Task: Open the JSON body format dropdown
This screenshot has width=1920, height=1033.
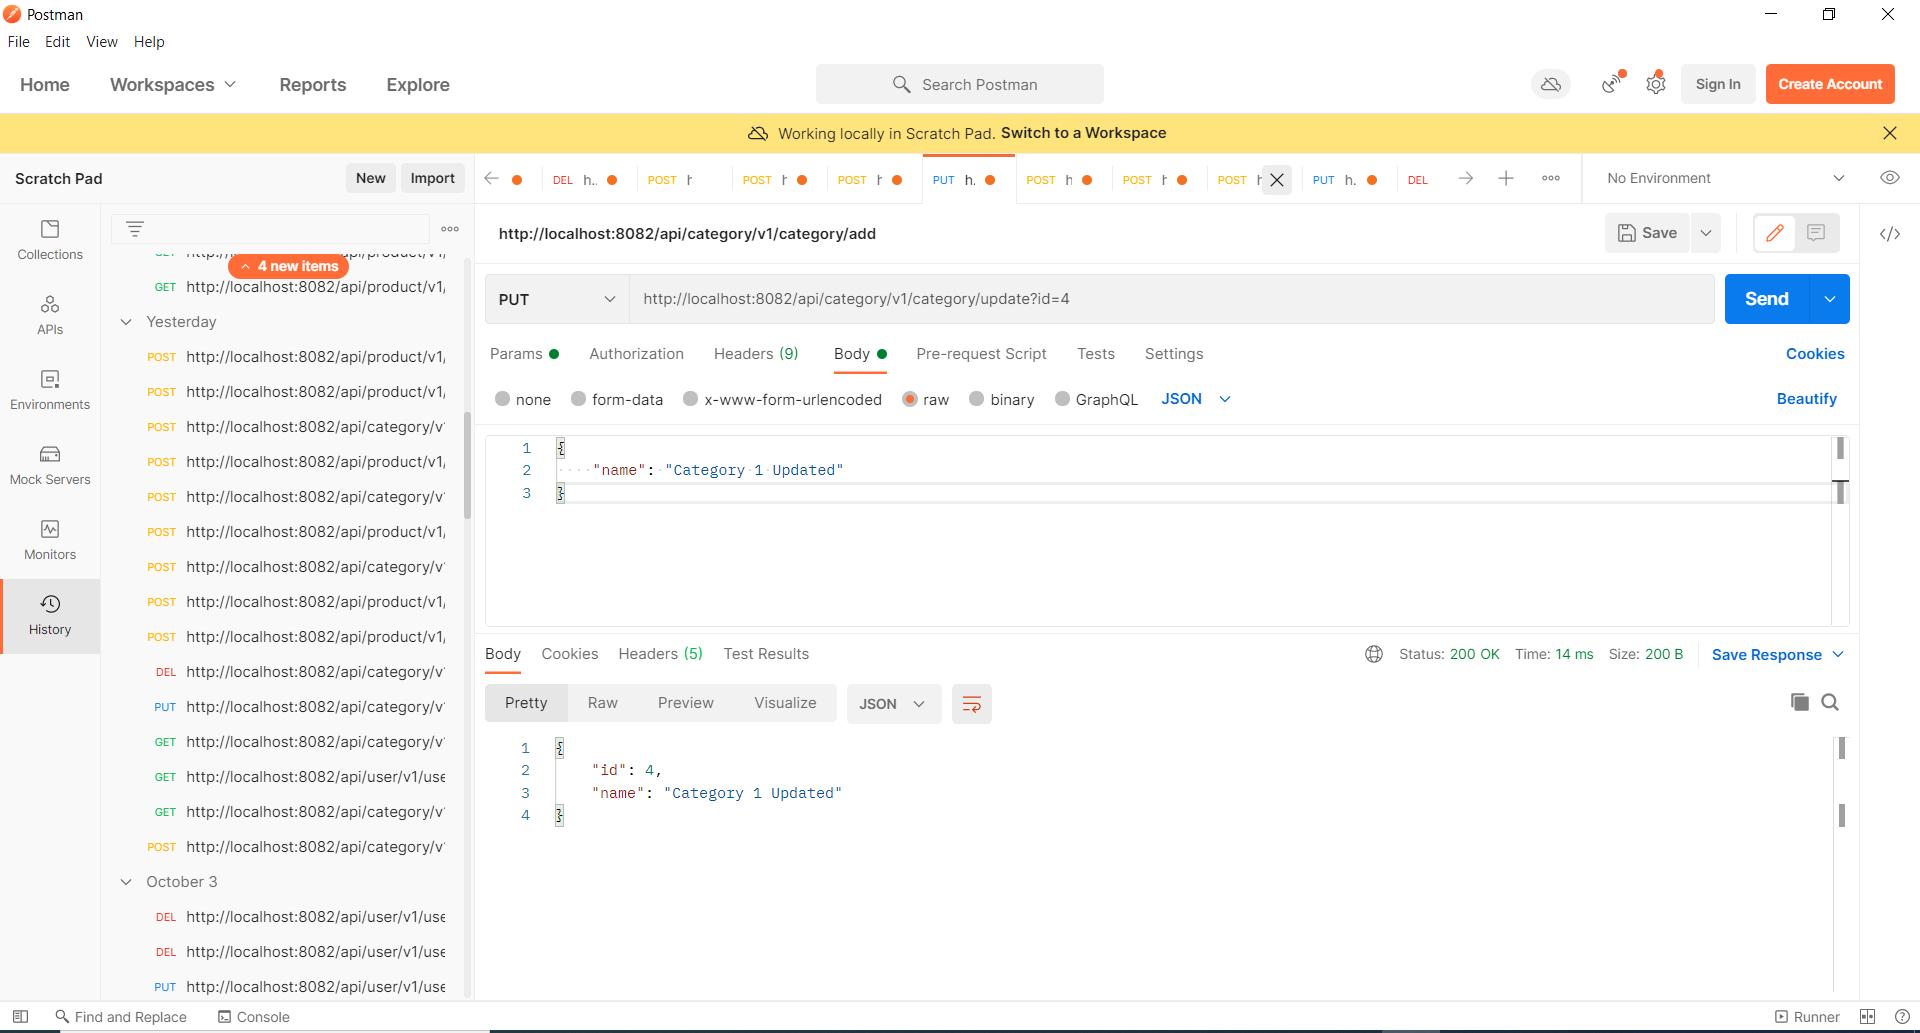Action: tap(1196, 399)
